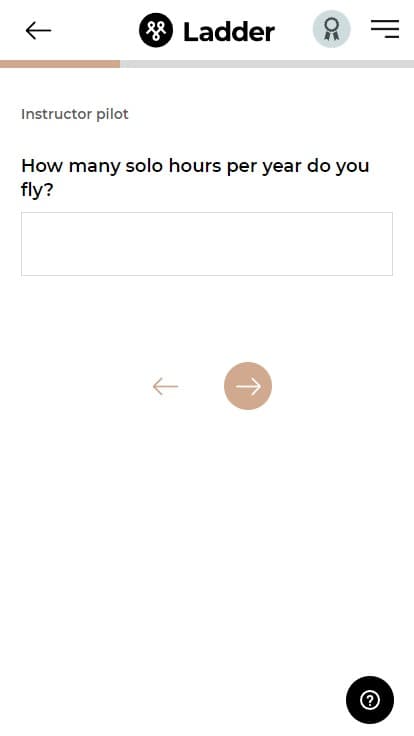
Task: Open support chat via floating help circle
Action: (370, 700)
